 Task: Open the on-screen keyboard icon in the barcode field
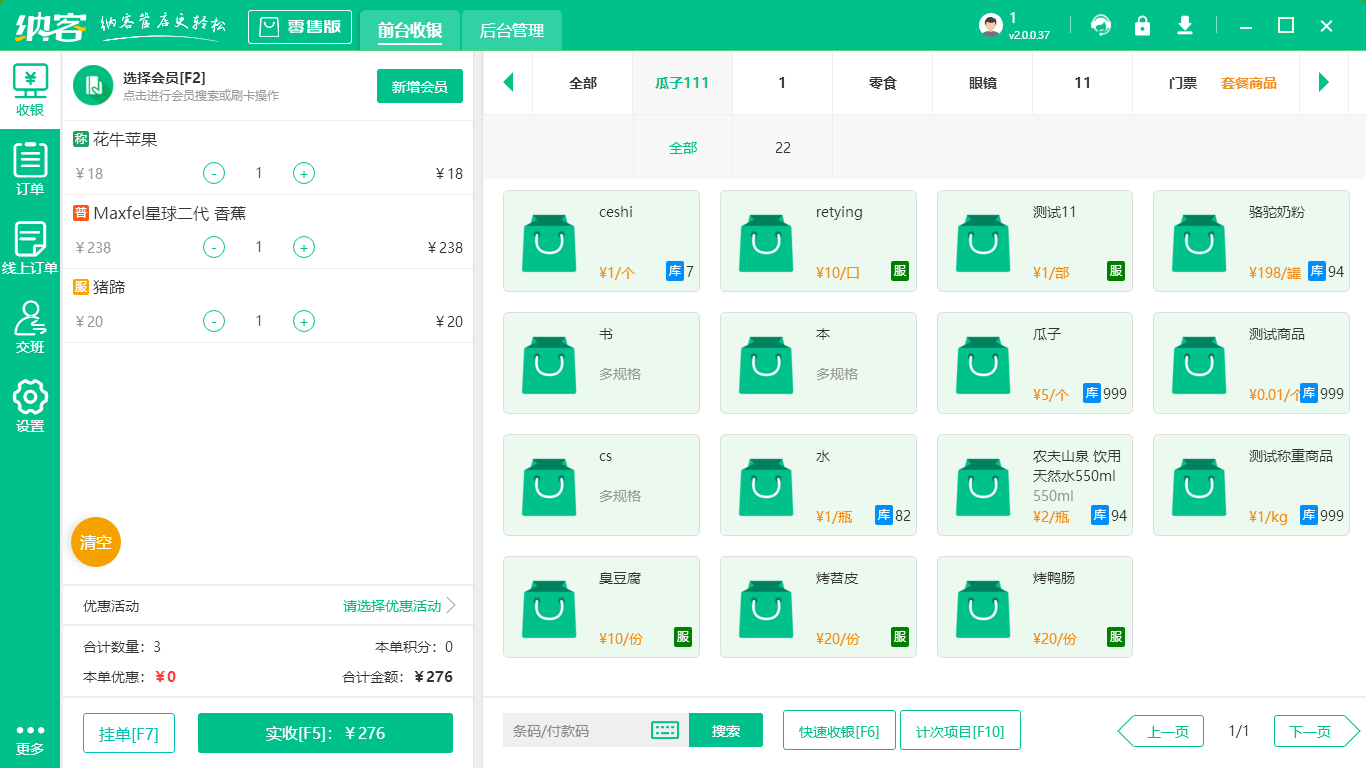pos(663,731)
